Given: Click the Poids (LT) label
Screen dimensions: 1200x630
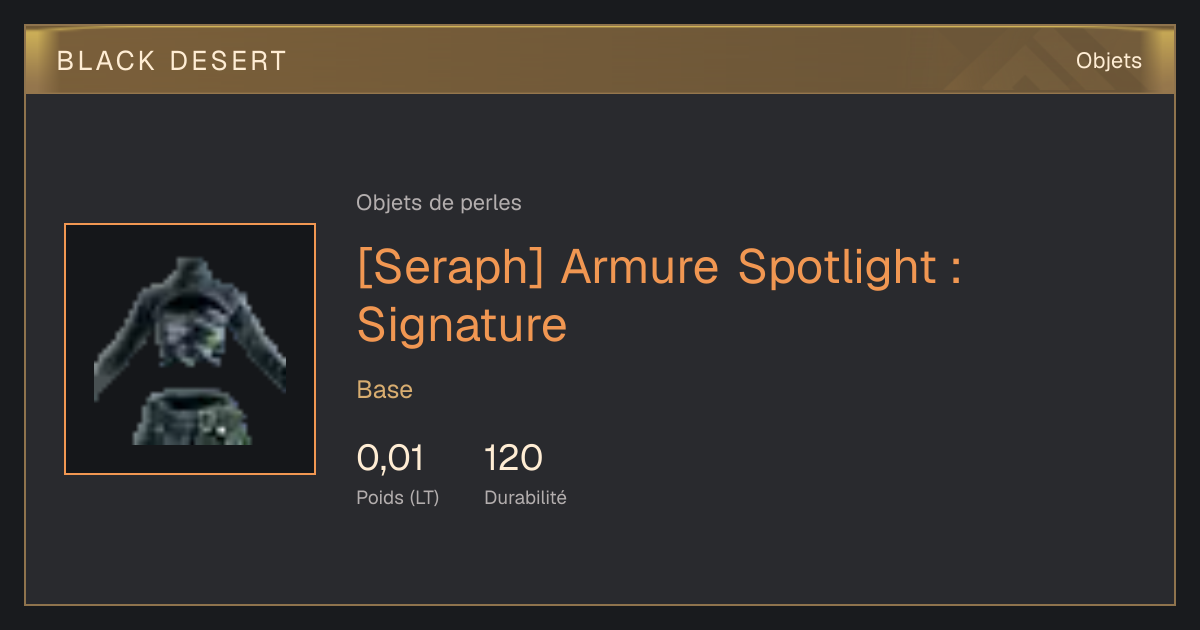Looking at the screenshot, I should pos(398,497).
